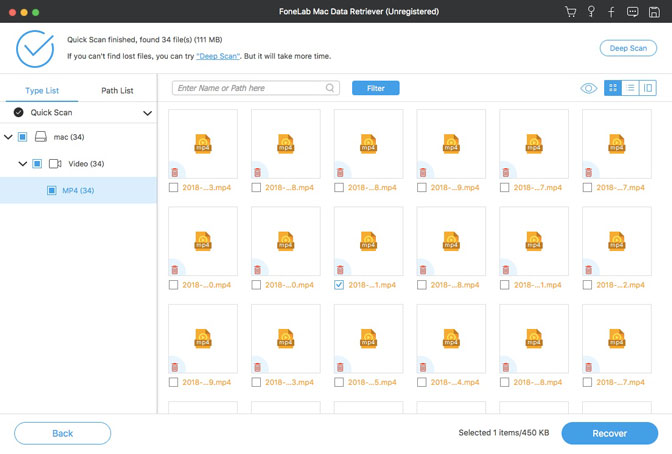
Task: Focus the Enter Name or Path search field
Action: tap(256, 88)
